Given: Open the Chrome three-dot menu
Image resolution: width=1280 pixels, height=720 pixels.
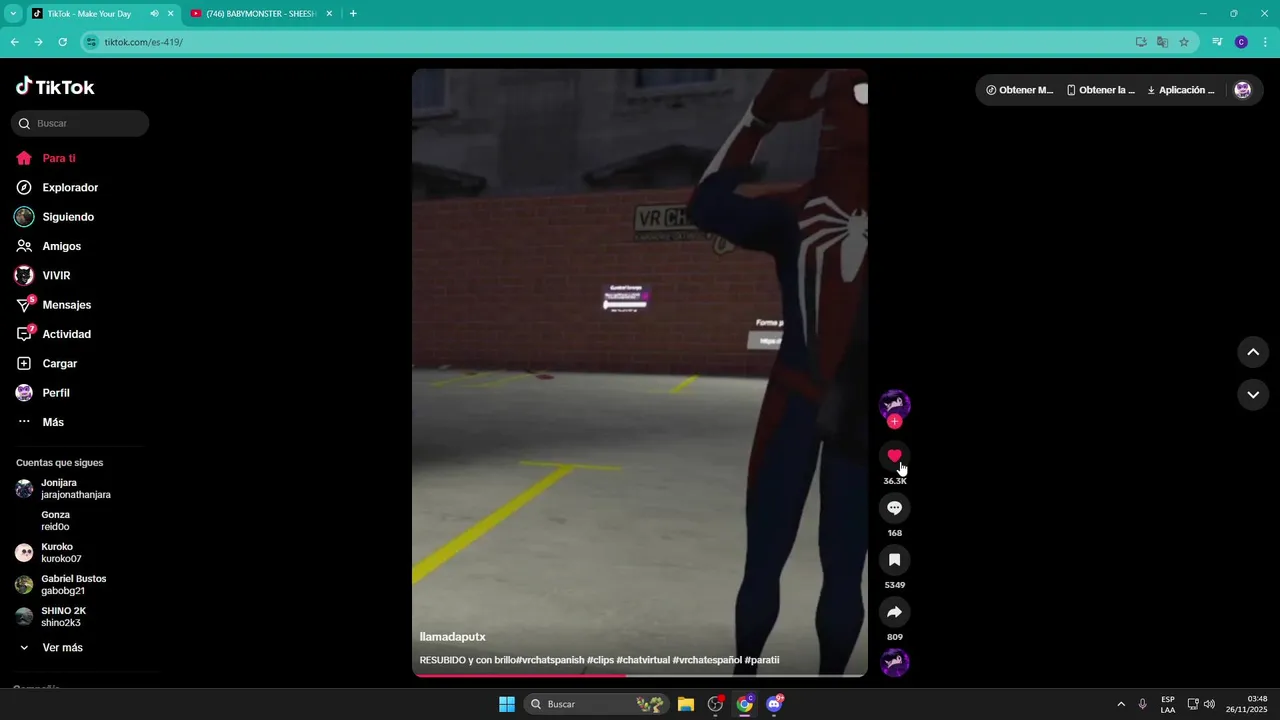Looking at the screenshot, I should coord(1265,42).
